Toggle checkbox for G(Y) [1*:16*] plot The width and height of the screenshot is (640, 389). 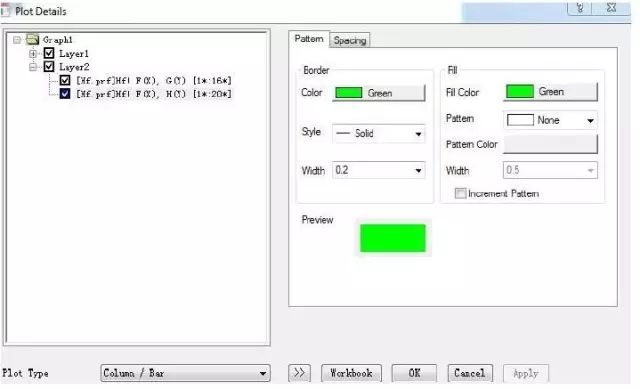tap(65, 80)
